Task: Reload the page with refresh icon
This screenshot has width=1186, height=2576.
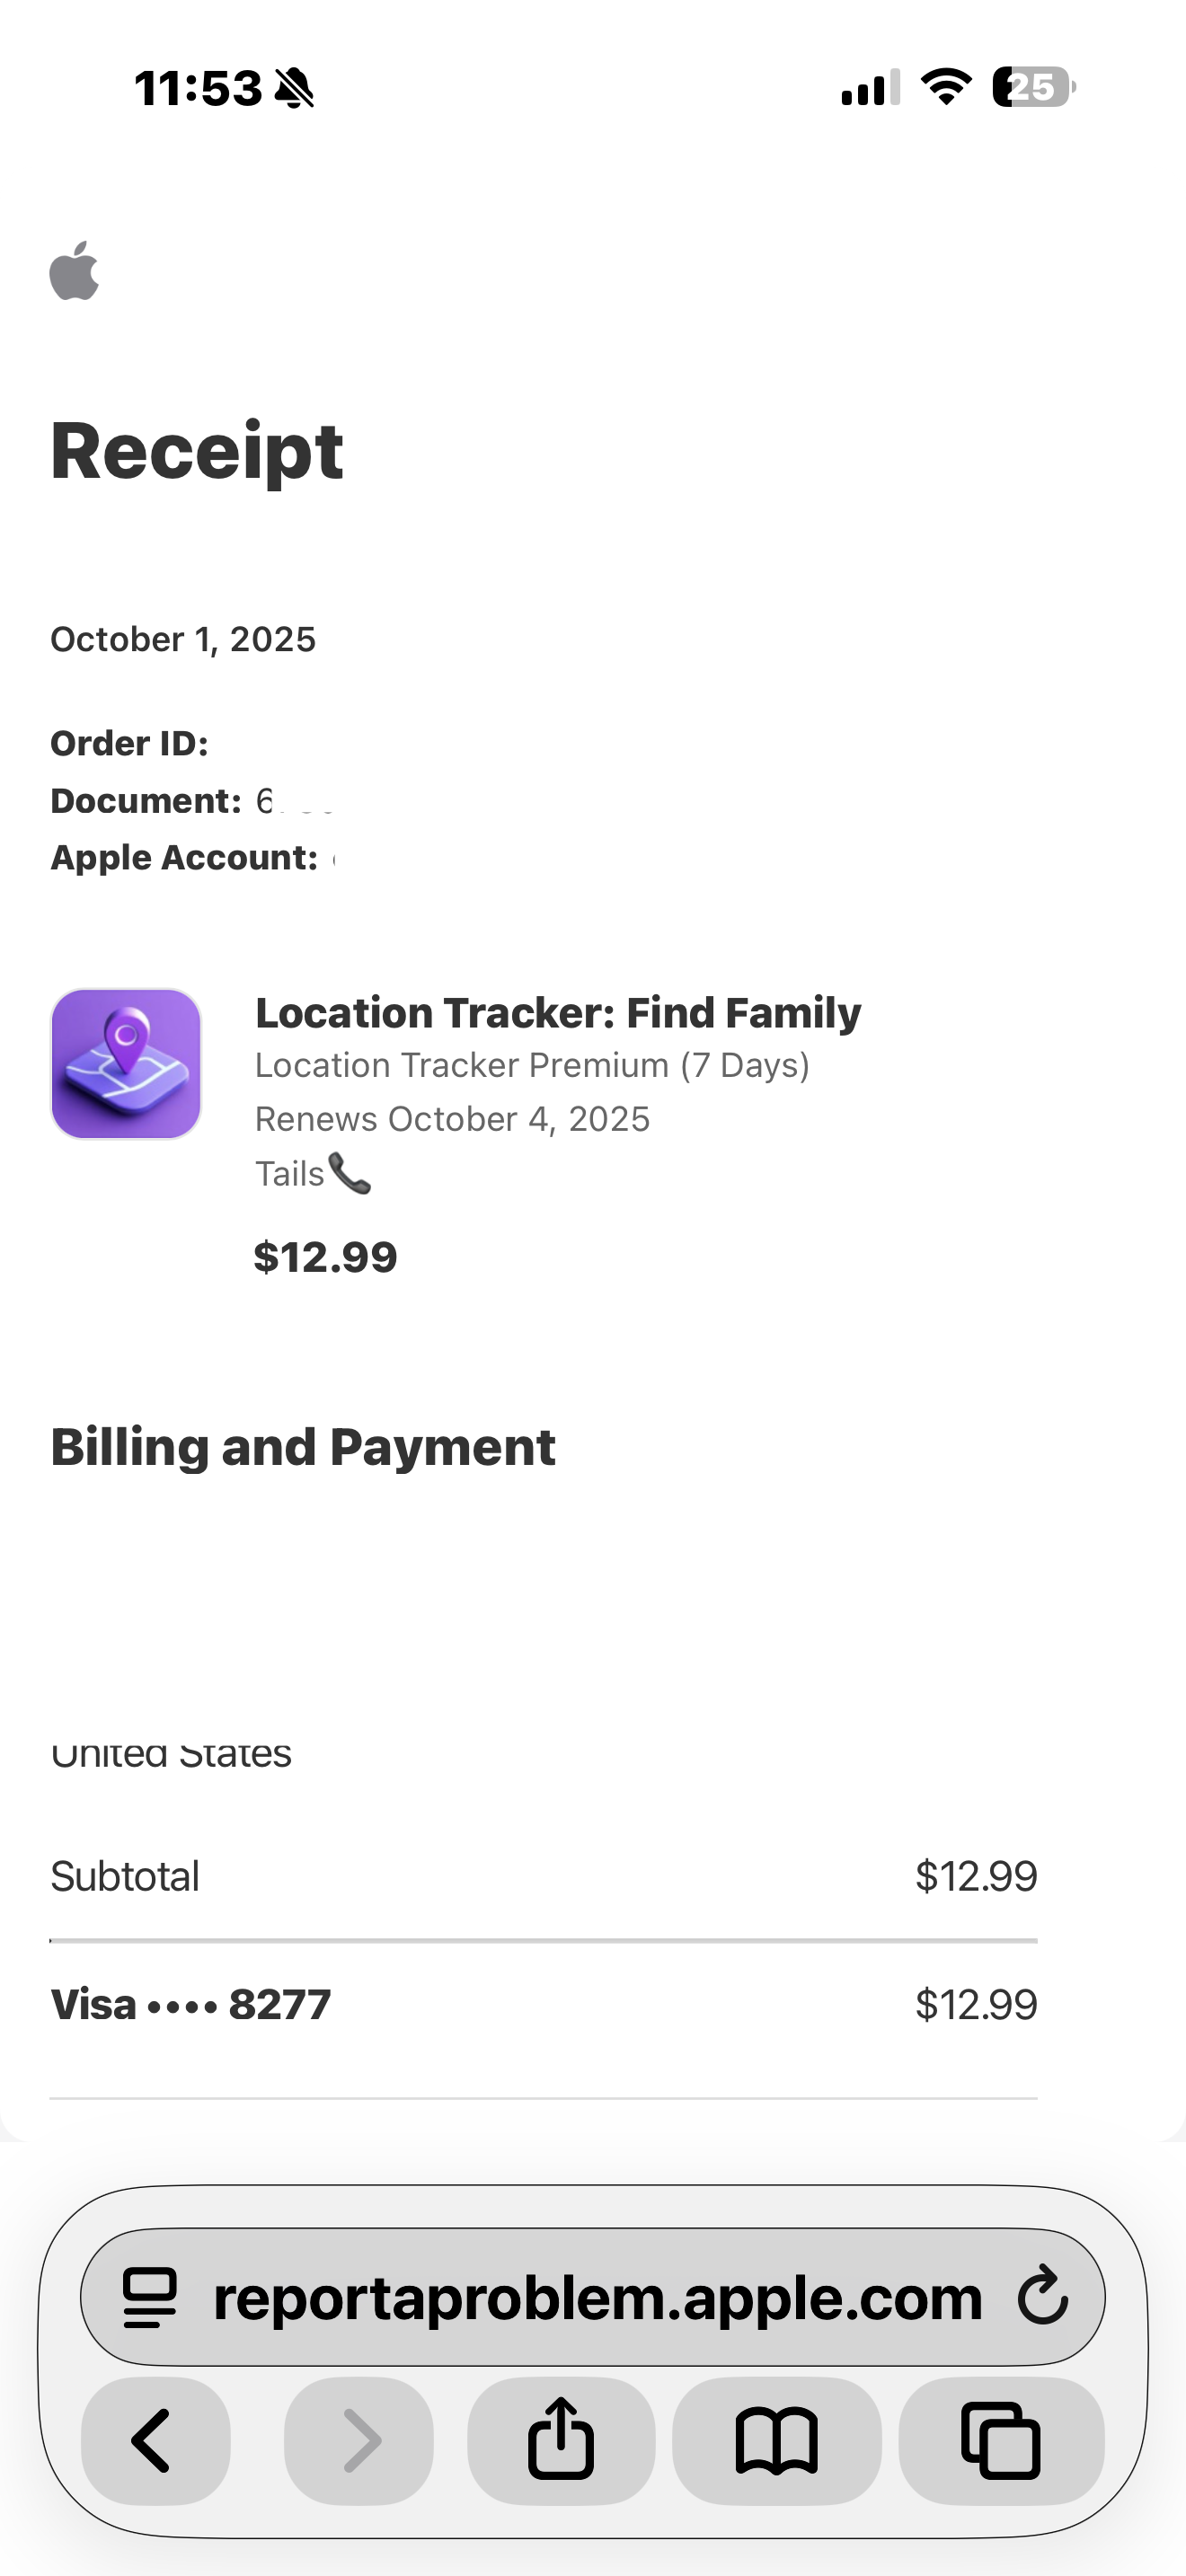Action: (1043, 2297)
